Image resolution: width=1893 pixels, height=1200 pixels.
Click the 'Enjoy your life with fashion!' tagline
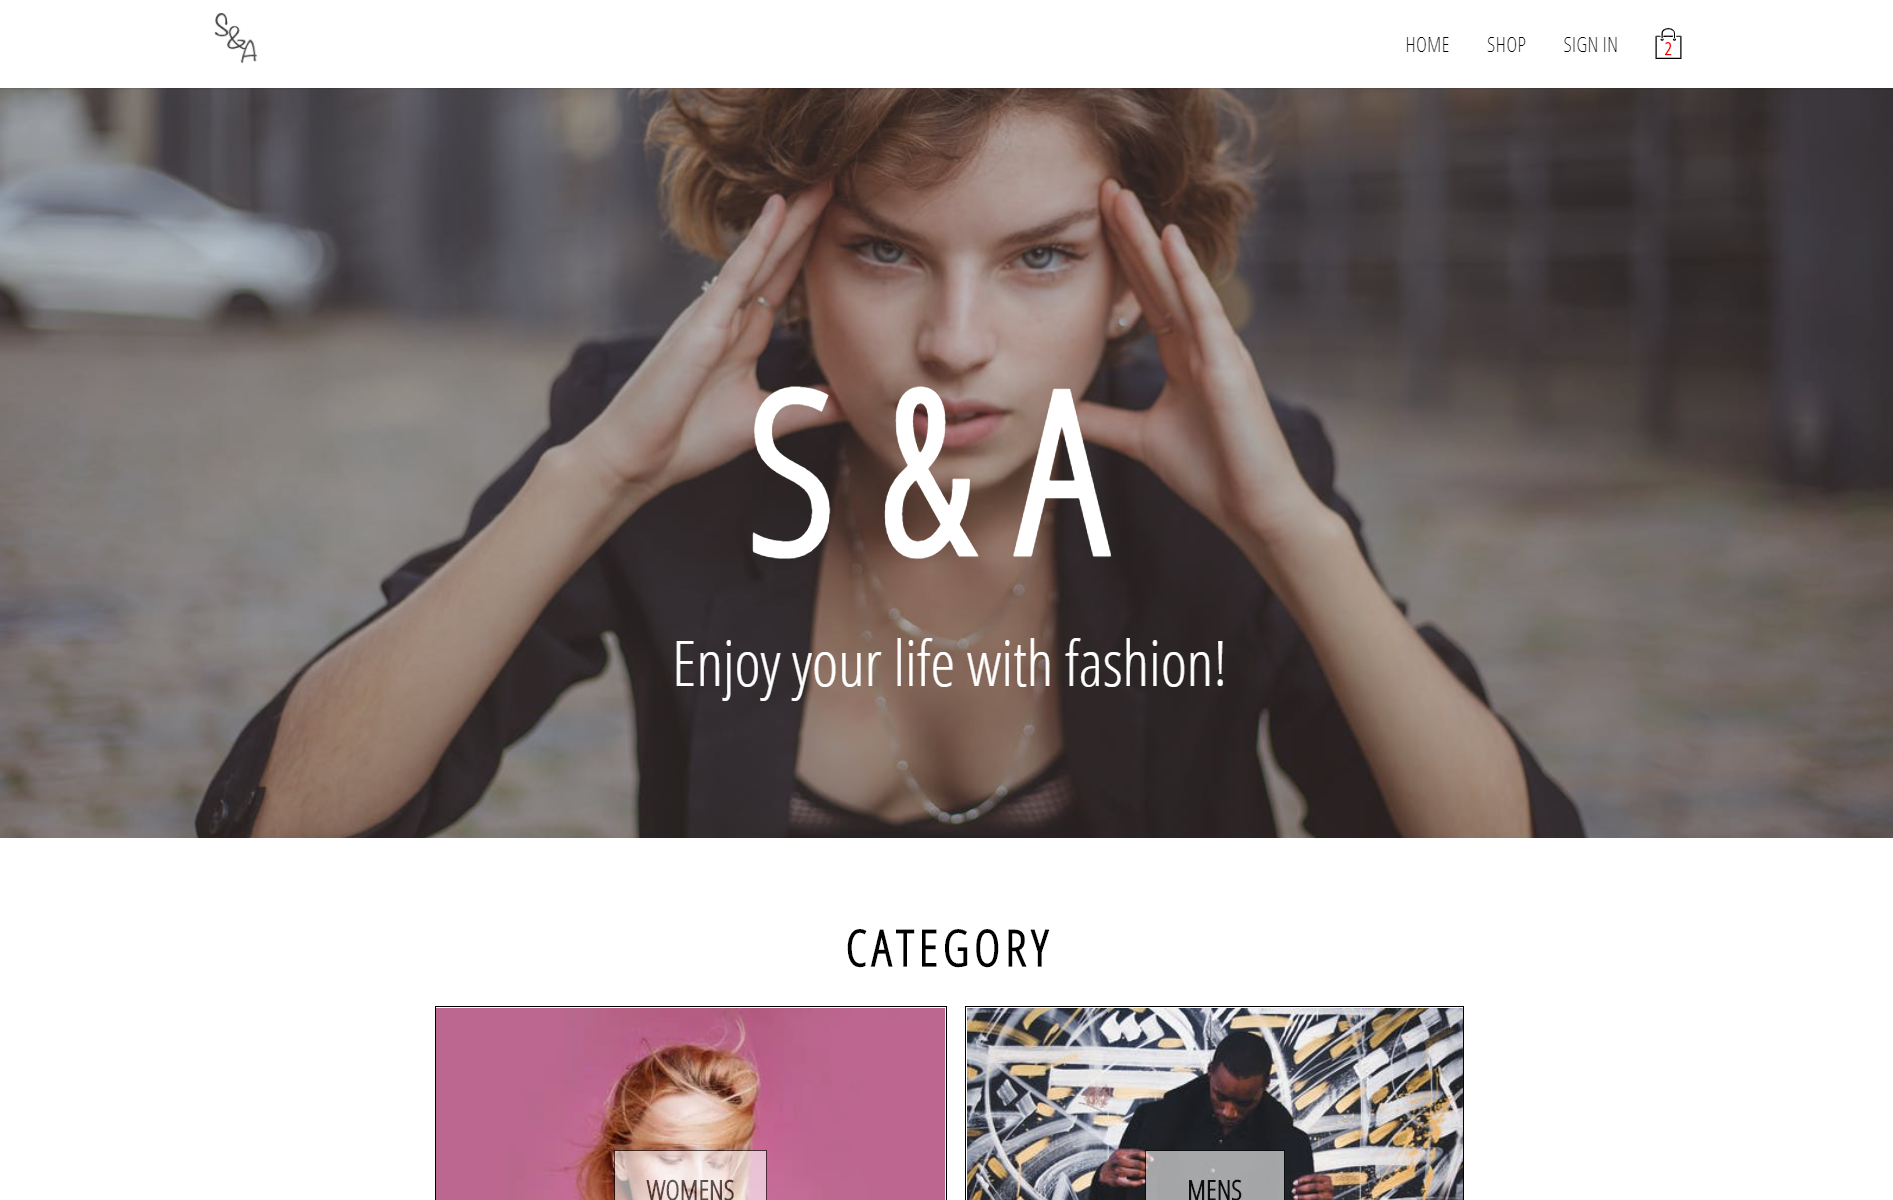[949, 665]
